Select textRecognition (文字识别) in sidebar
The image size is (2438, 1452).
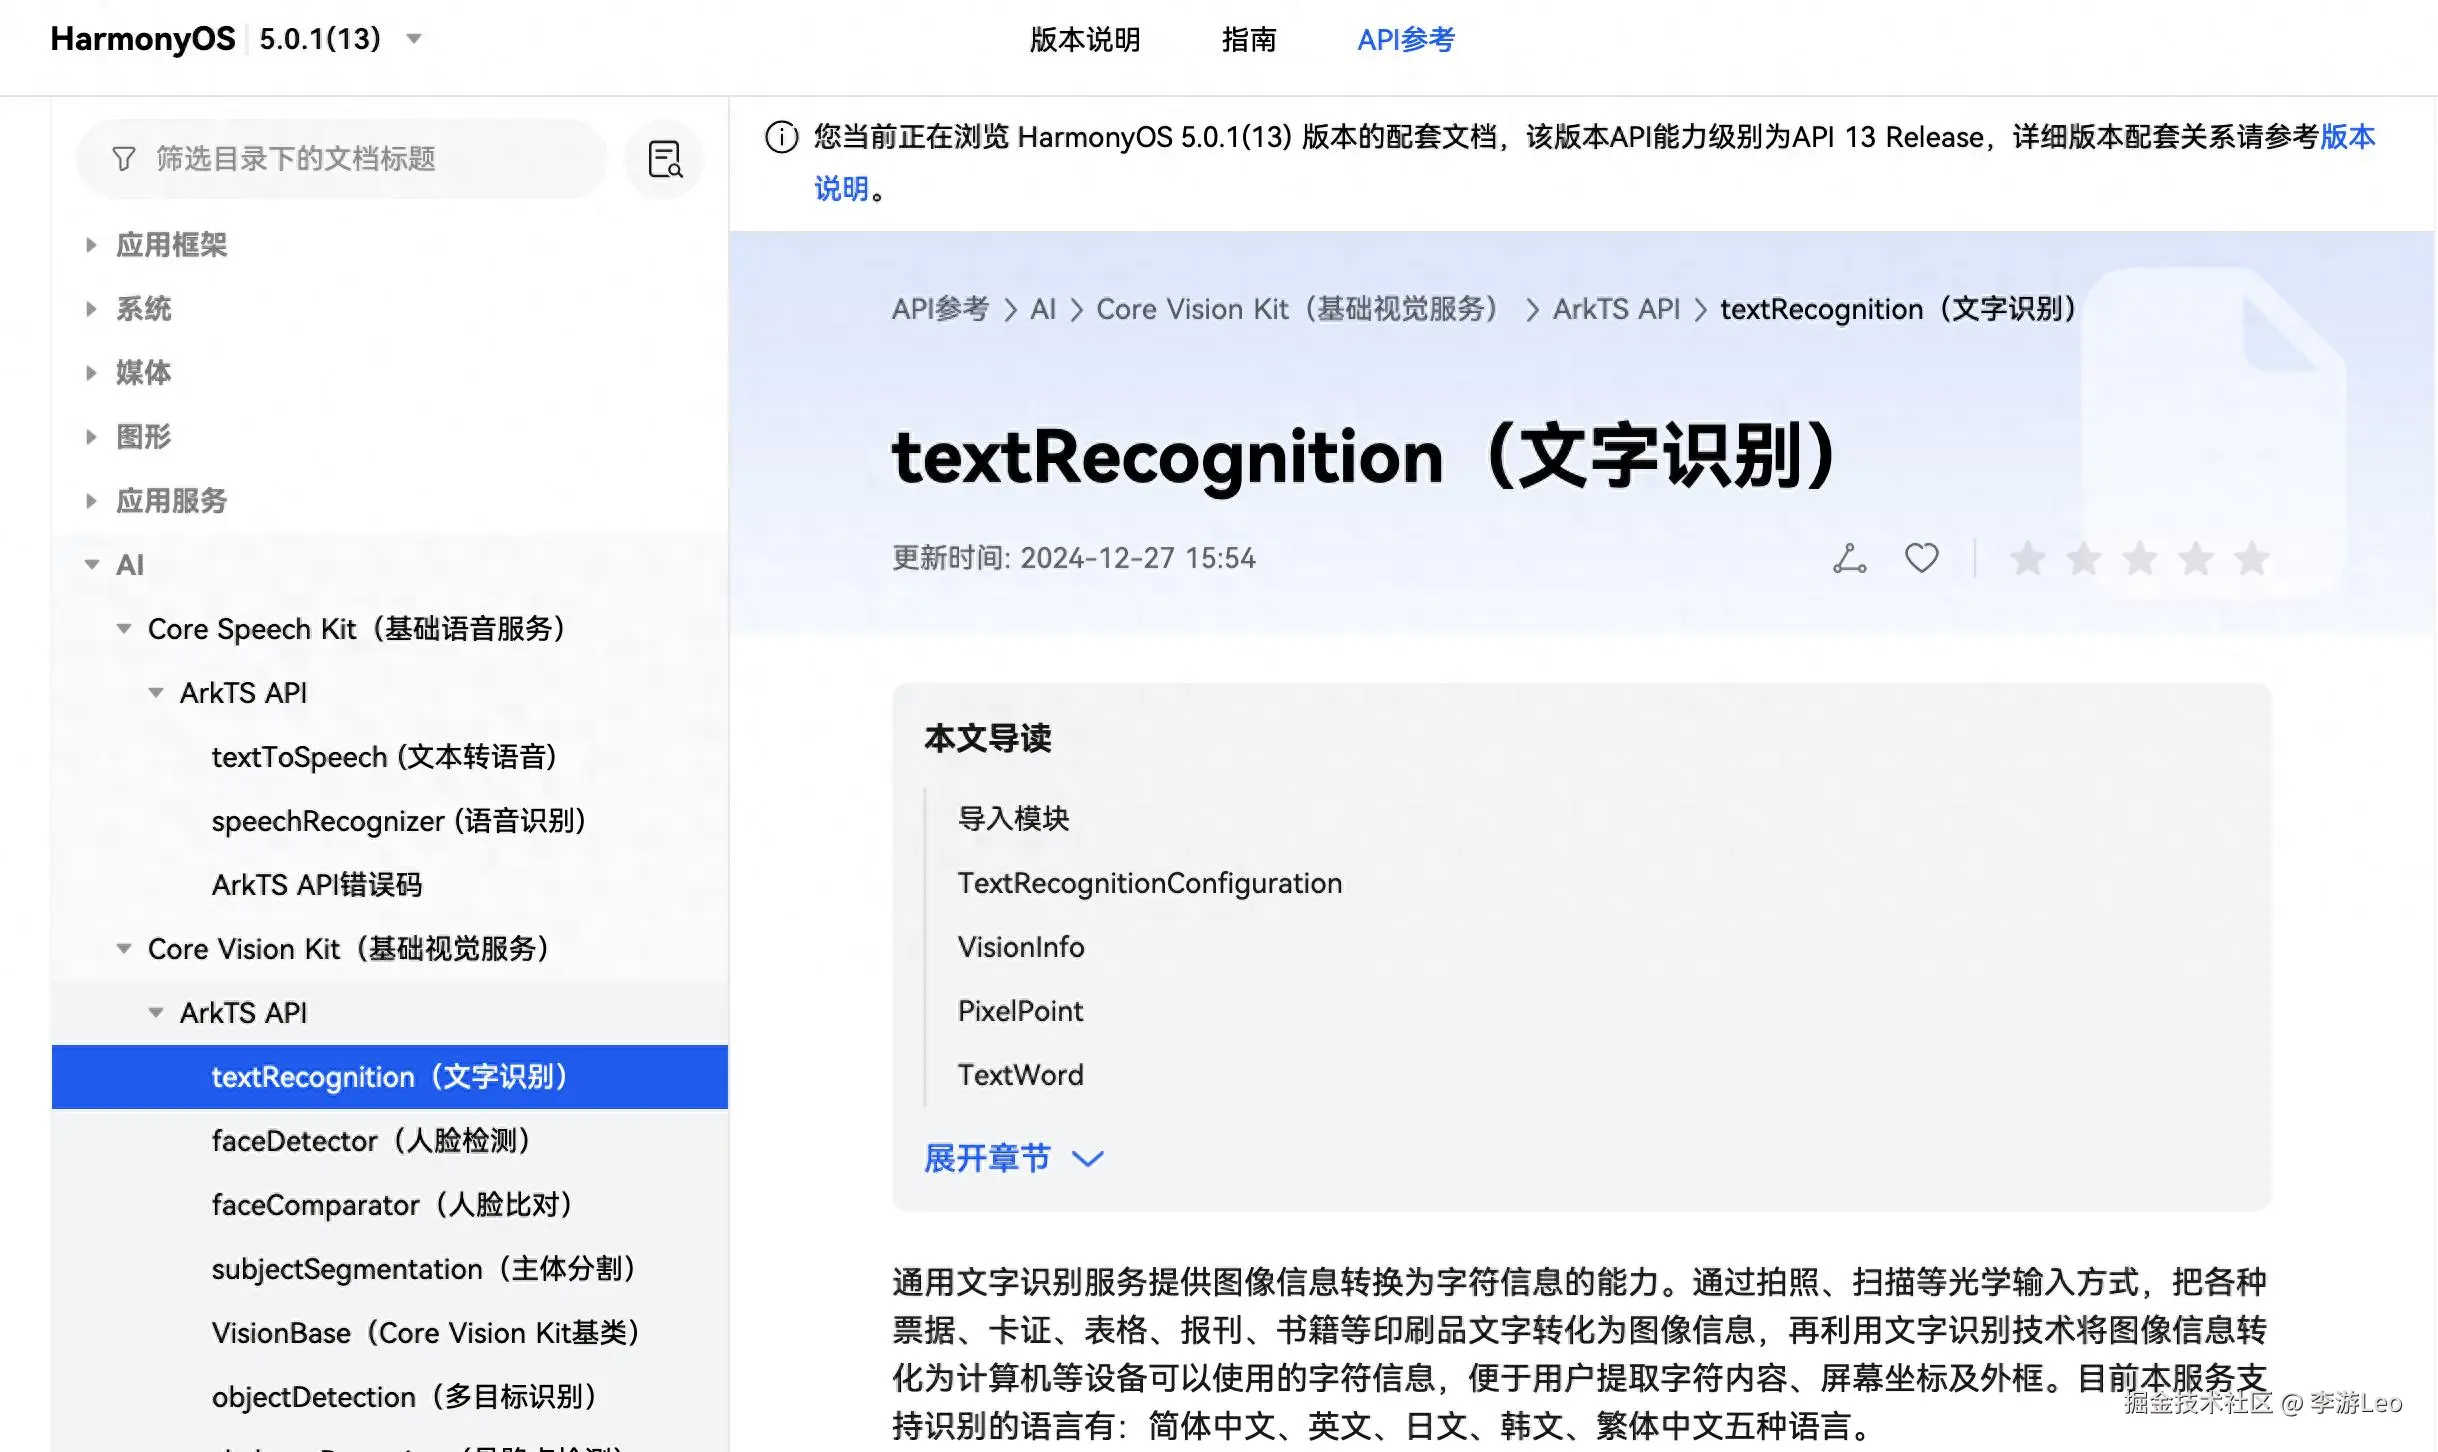(x=390, y=1077)
